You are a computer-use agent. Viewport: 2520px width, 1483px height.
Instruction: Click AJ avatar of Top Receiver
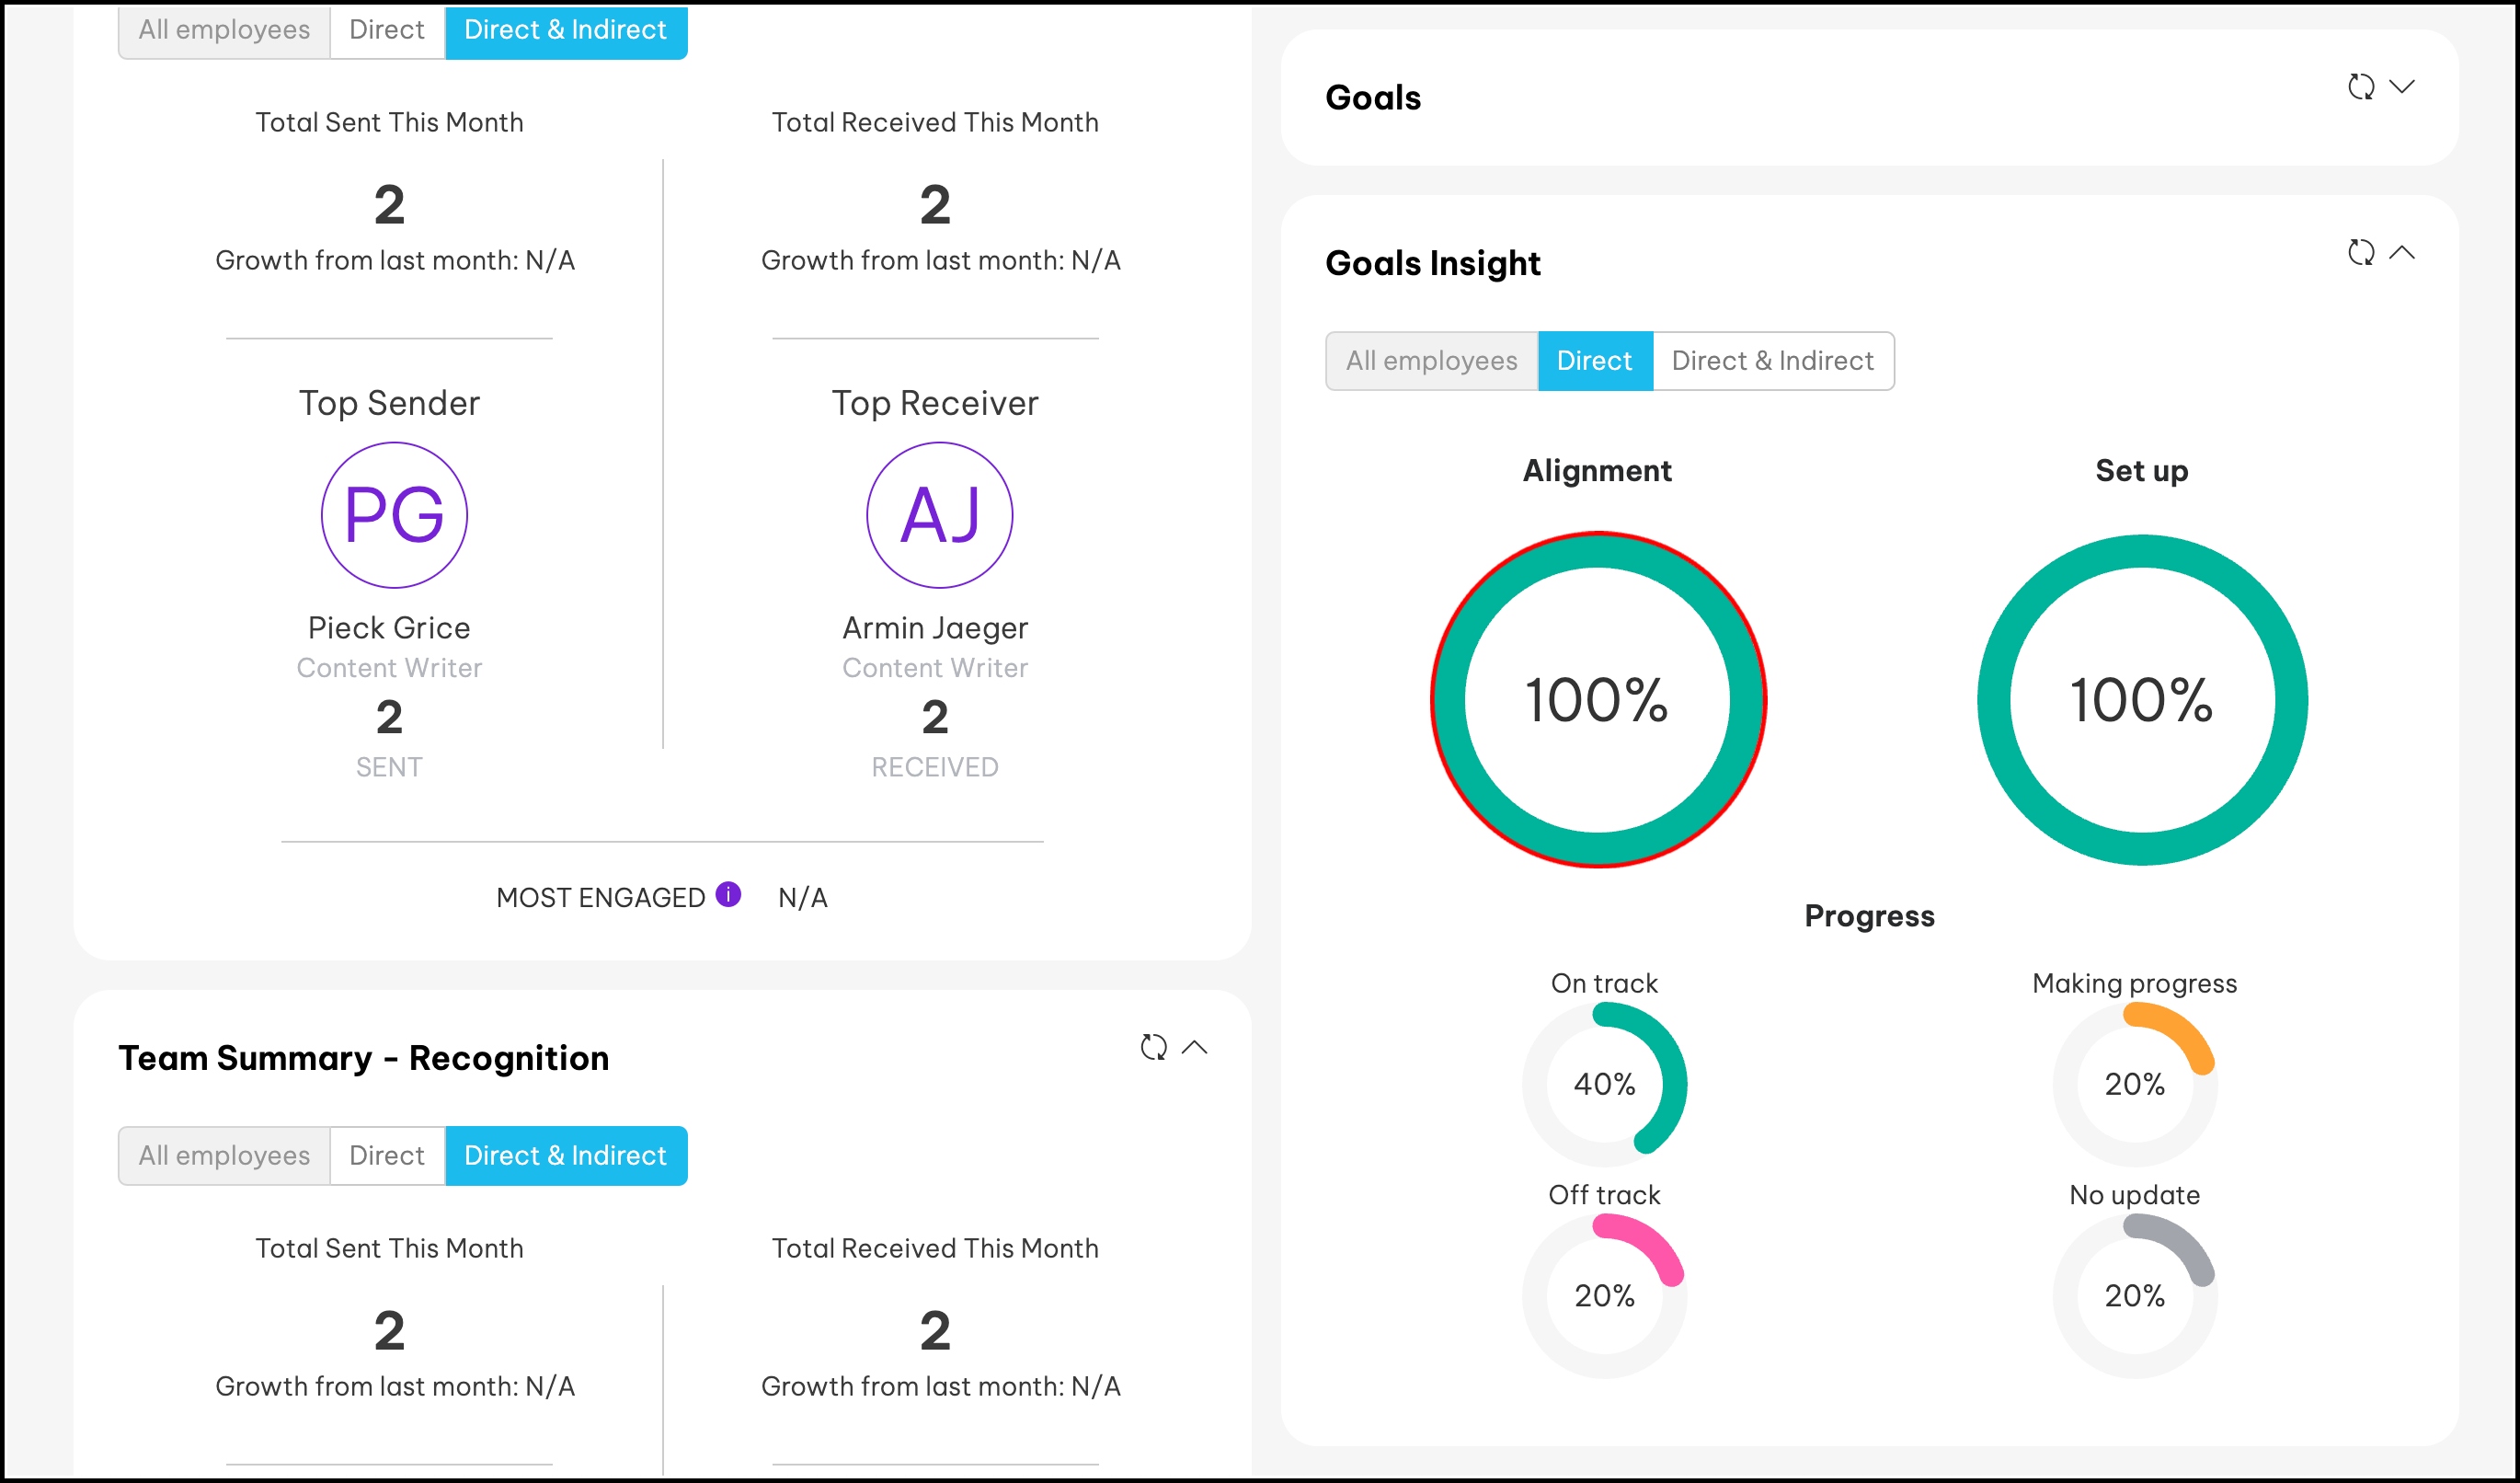pyautogui.click(x=939, y=515)
